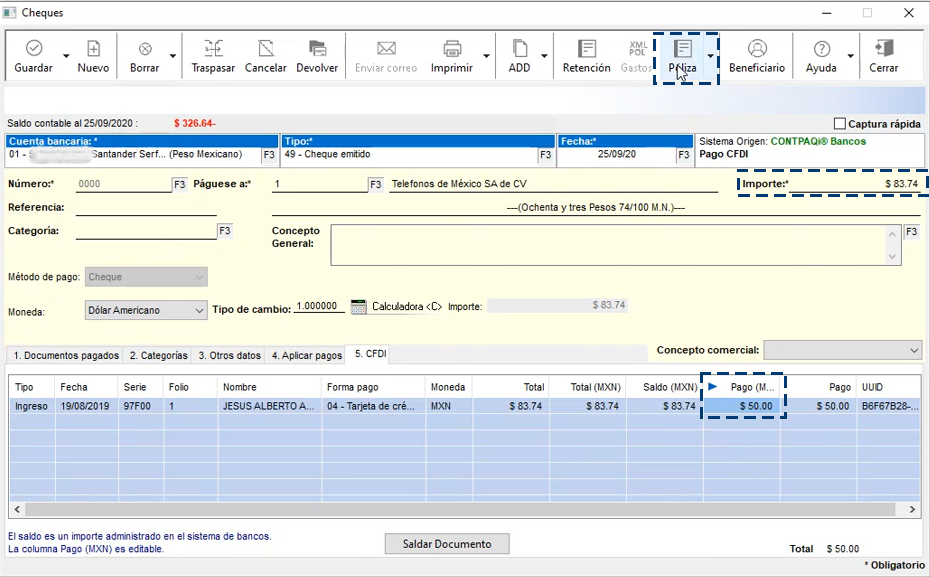Viewport: 930px width, 577px height.
Task: Open the Concepto comercial dropdown
Action: click(x=913, y=351)
